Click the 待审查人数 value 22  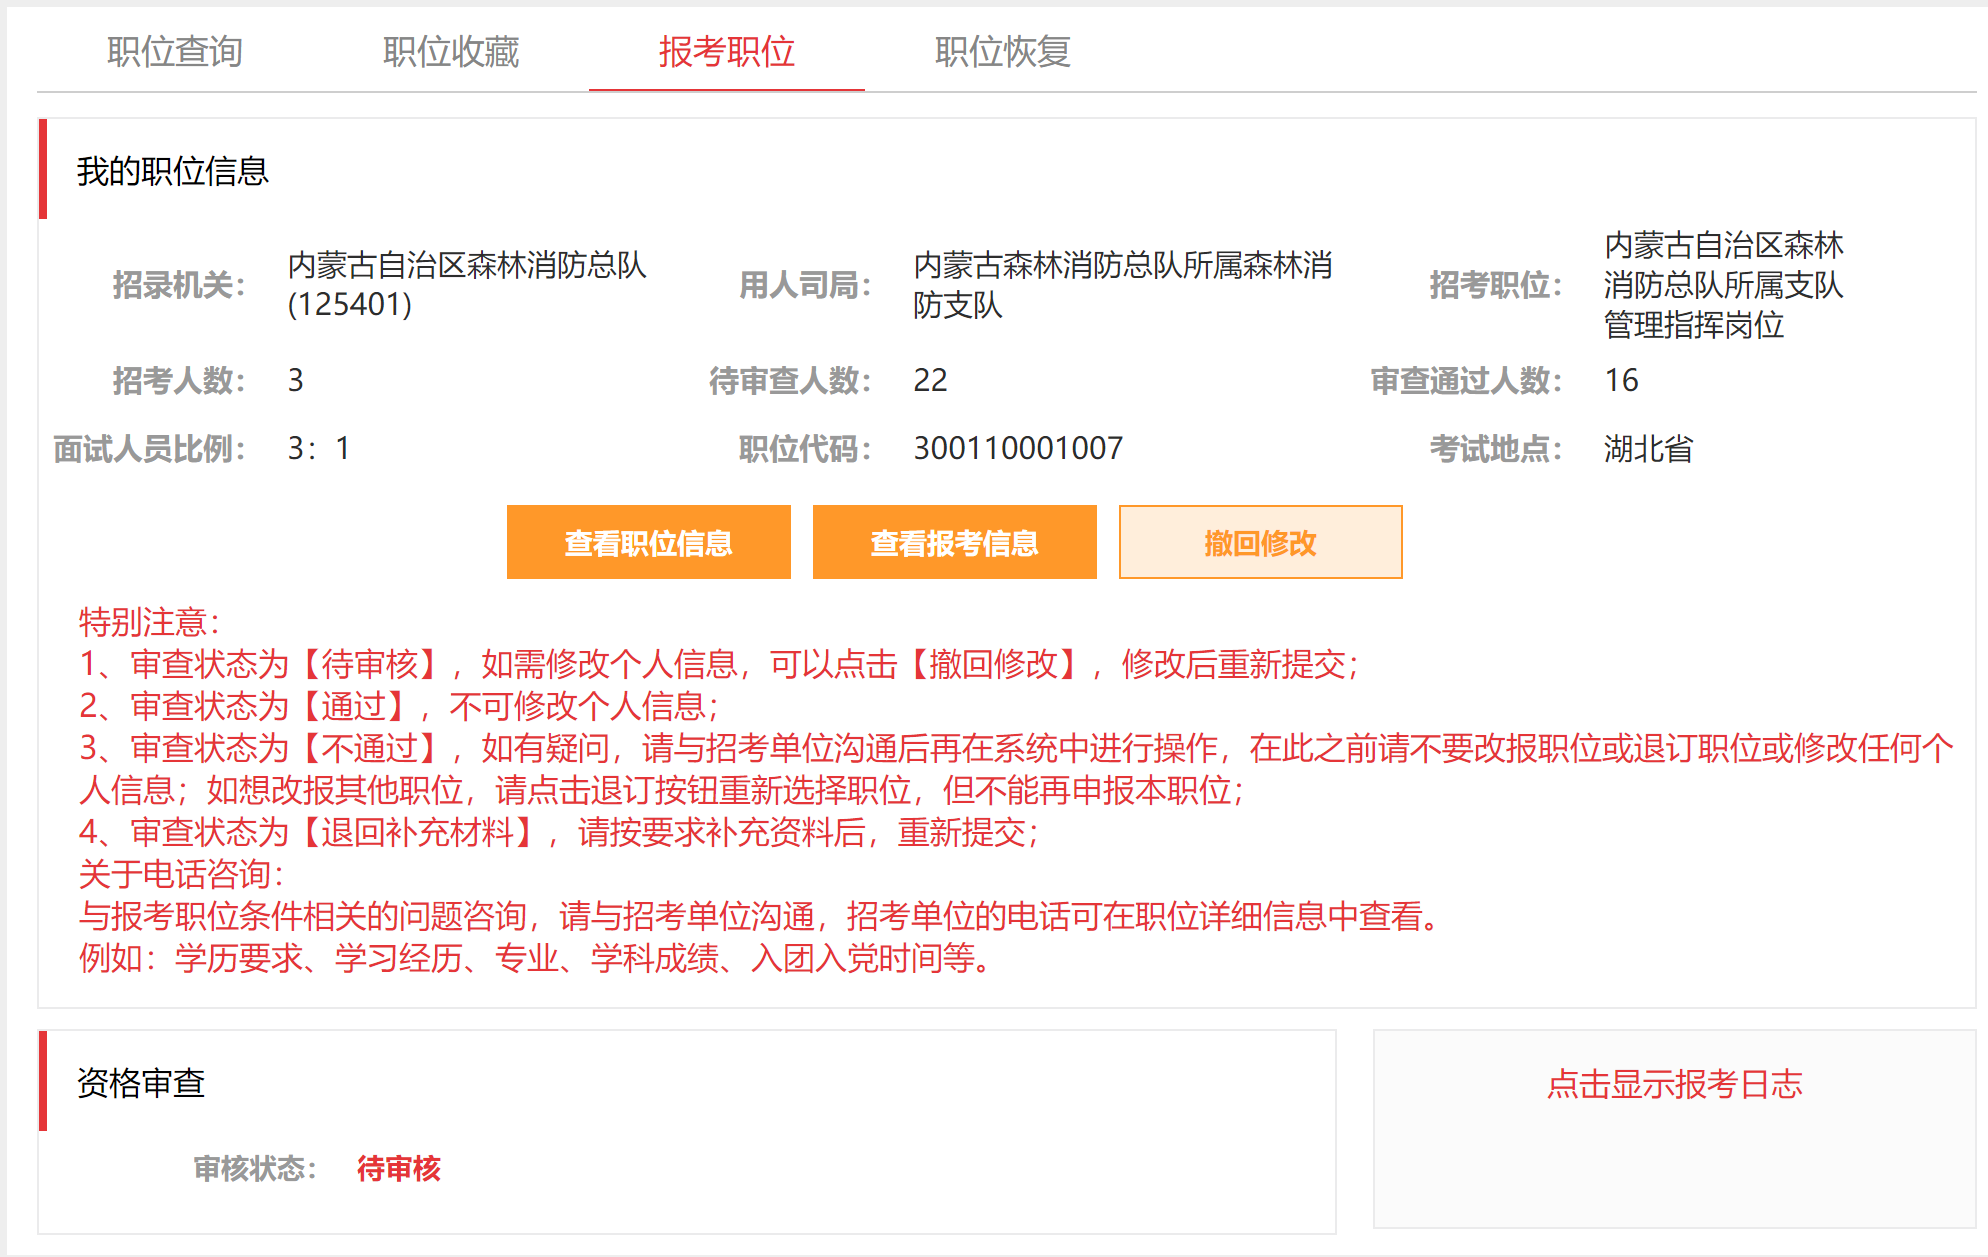tap(930, 380)
